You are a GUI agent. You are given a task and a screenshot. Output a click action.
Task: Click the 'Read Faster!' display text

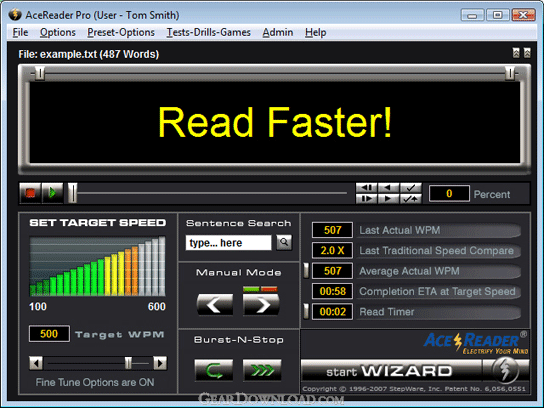[x=275, y=122]
